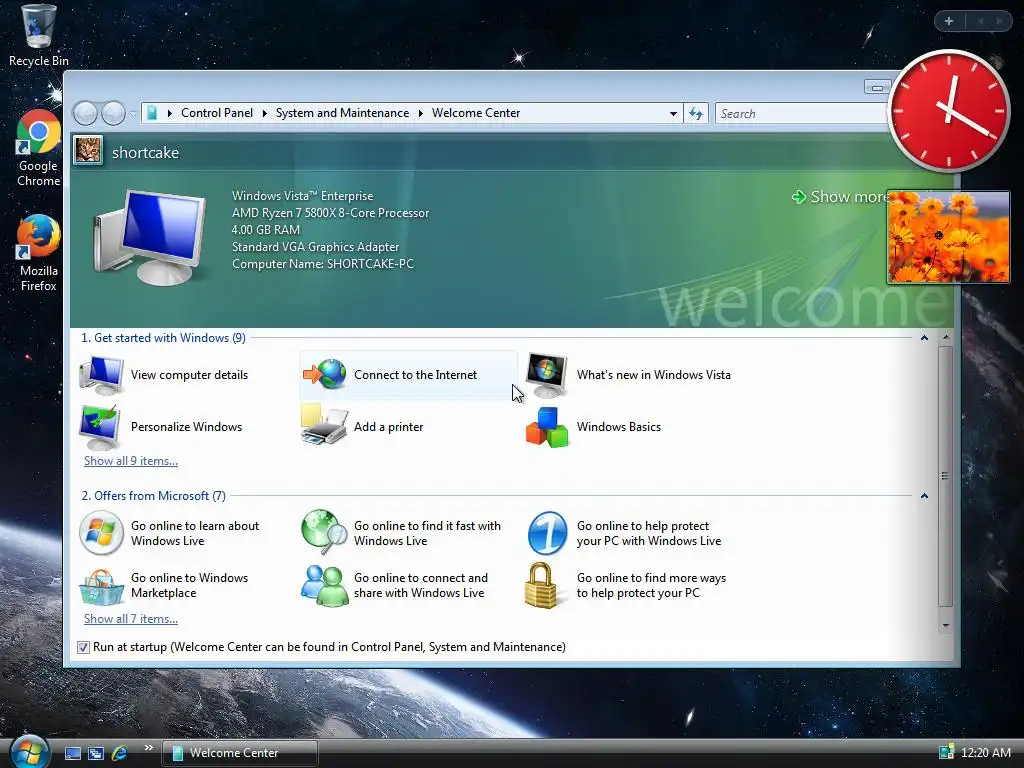This screenshot has width=1024, height=768.
Task: Click the Control Panel icon in address bar
Action: pos(152,113)
